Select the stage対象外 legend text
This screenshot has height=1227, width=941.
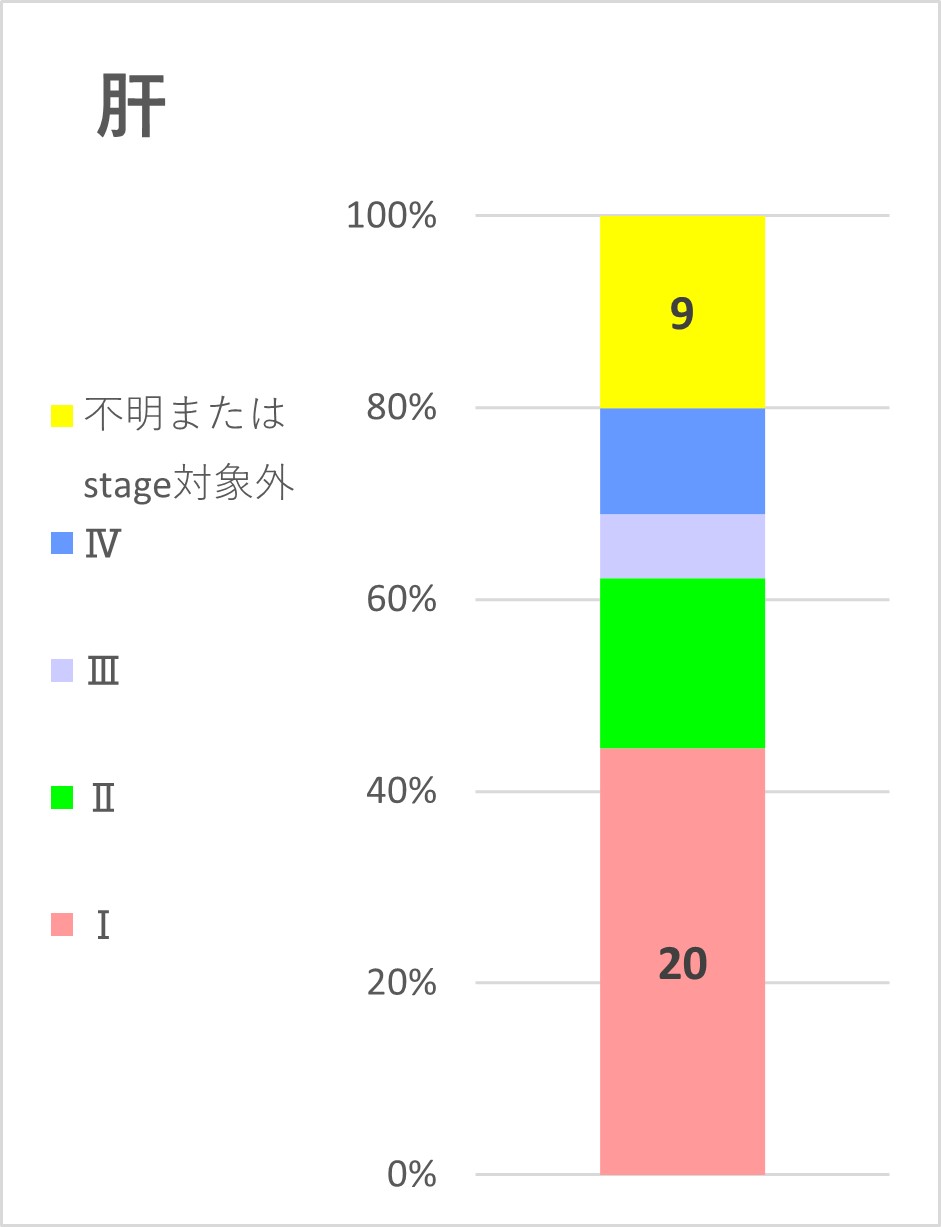click(188, 485)
